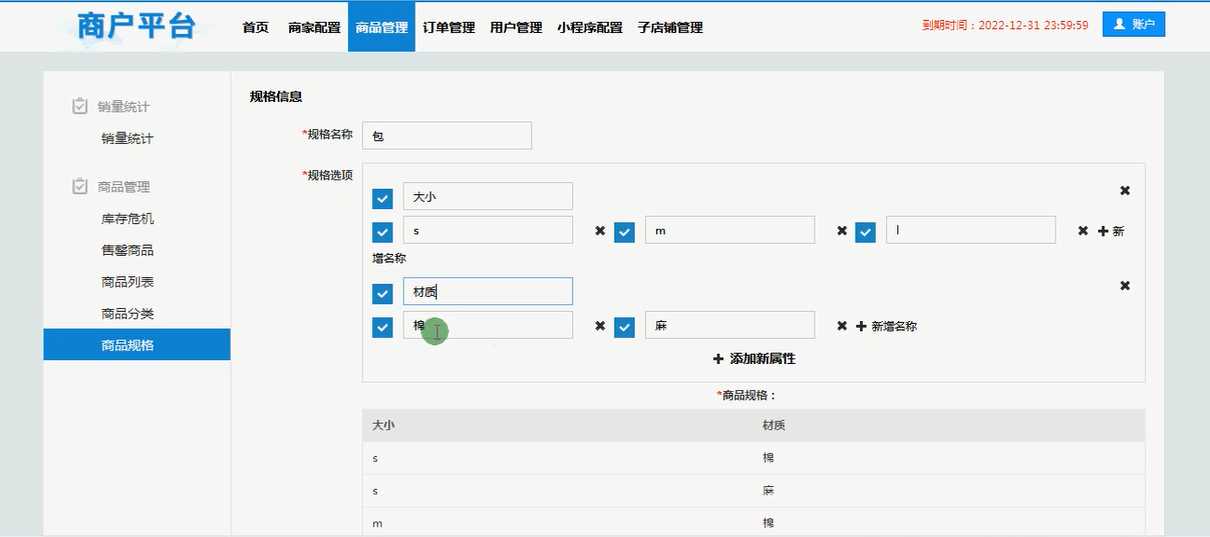Remove the 's' option using its X icon
1210x537 pixels.
click(x=600, y=231)
